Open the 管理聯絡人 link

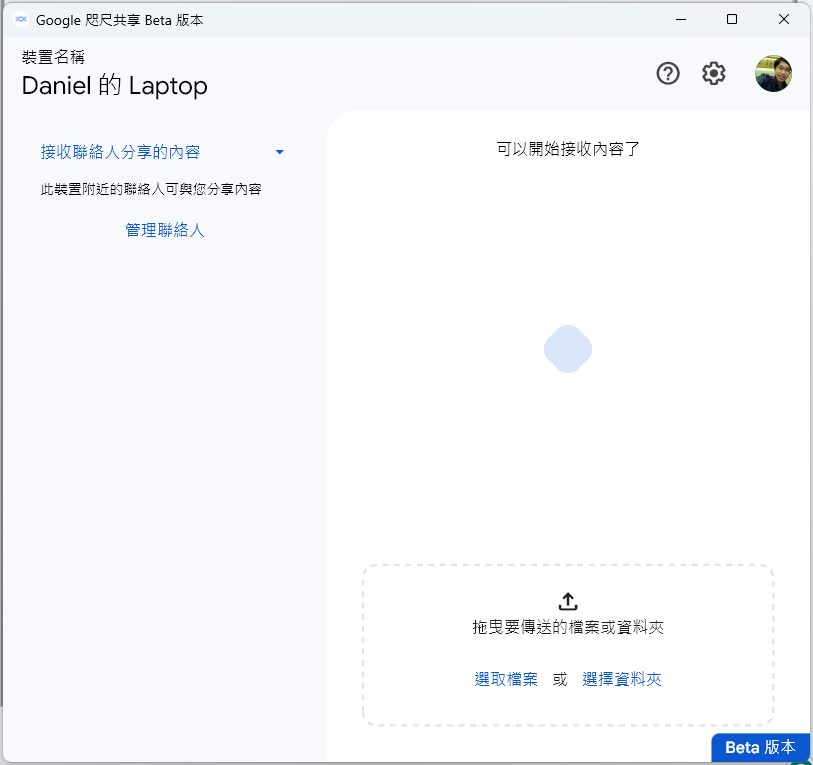point(165,230)
